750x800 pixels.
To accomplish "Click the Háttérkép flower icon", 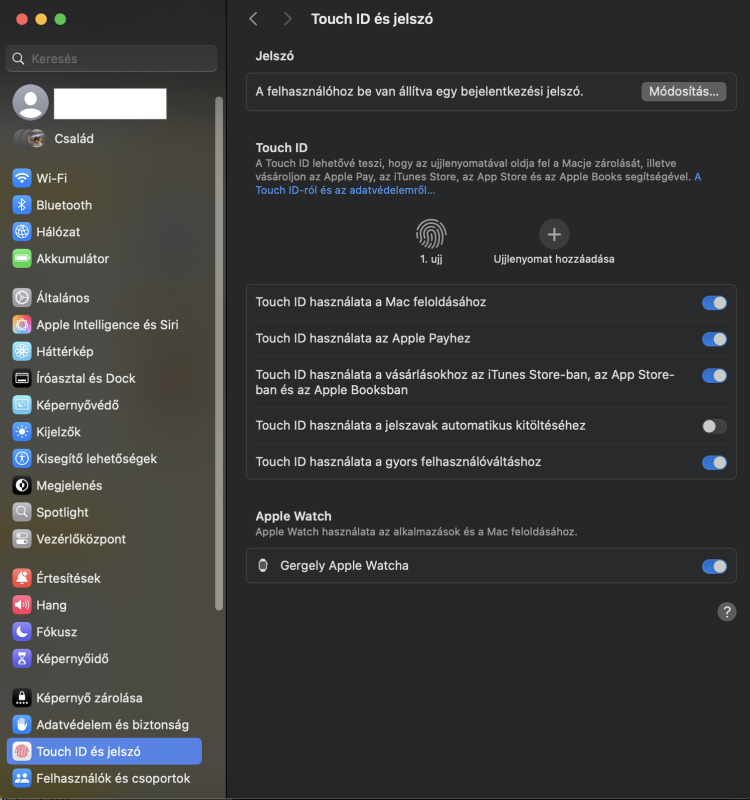I will 21,352.
